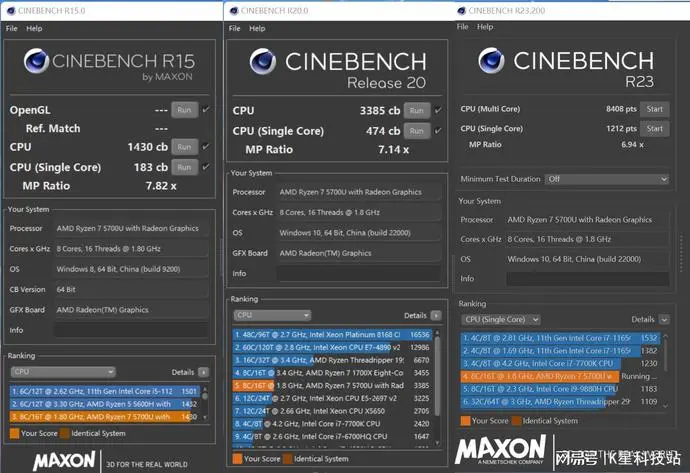Click the Info field in R15 window
Image resolution: width=690 pixels, height=473 pixels.
pos(131,330)
